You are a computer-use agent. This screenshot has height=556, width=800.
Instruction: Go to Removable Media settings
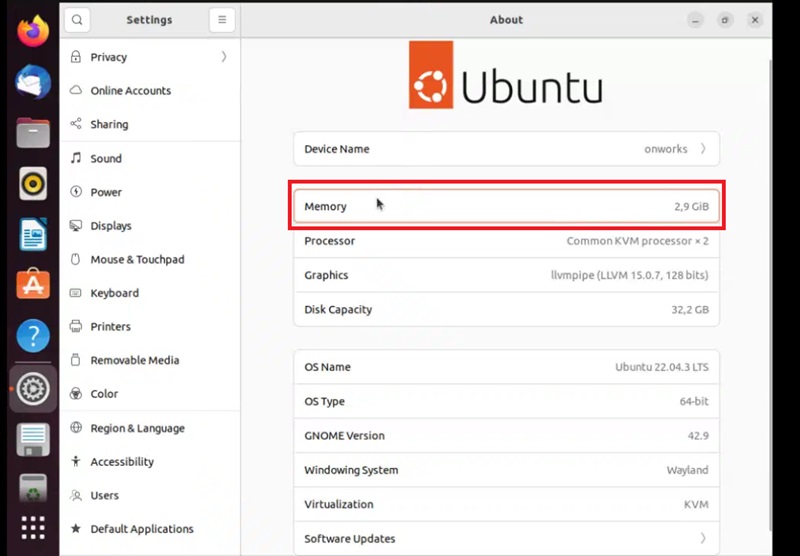(x=150, y=360)
